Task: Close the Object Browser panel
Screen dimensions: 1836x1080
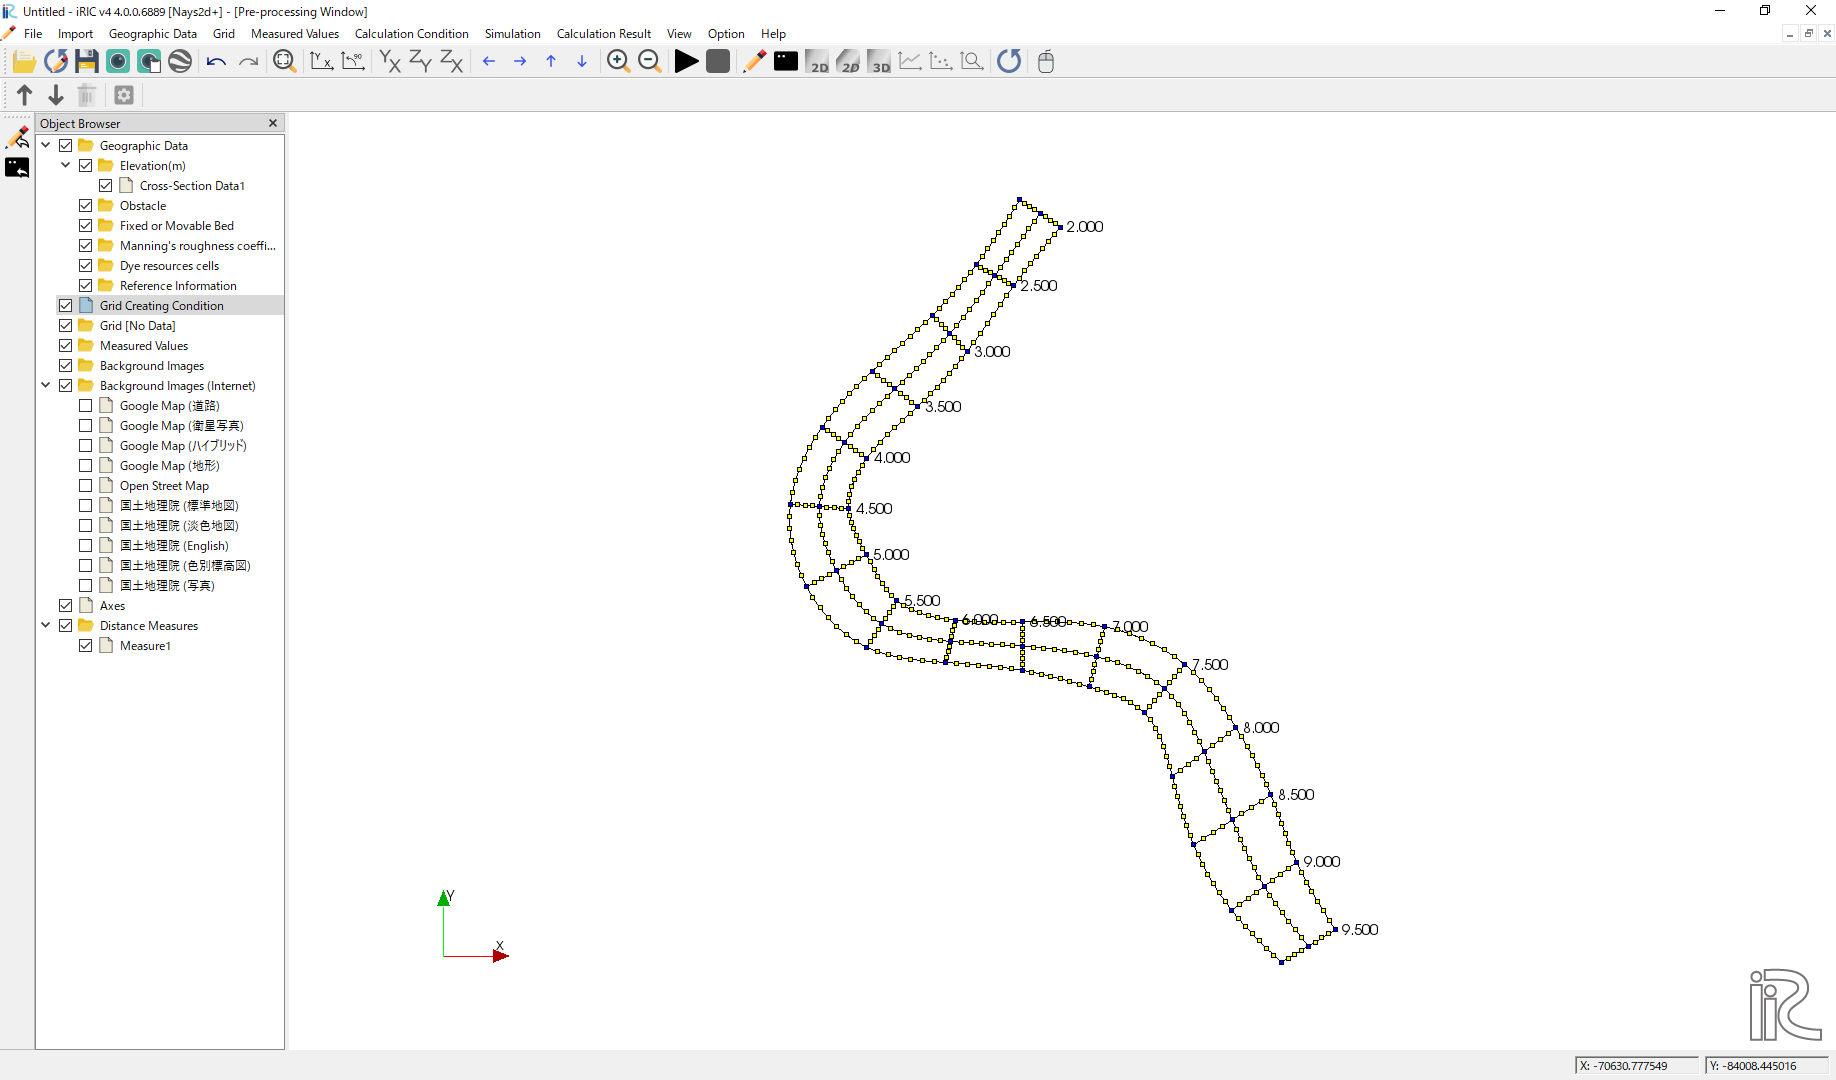Action: tap(273, 123)
